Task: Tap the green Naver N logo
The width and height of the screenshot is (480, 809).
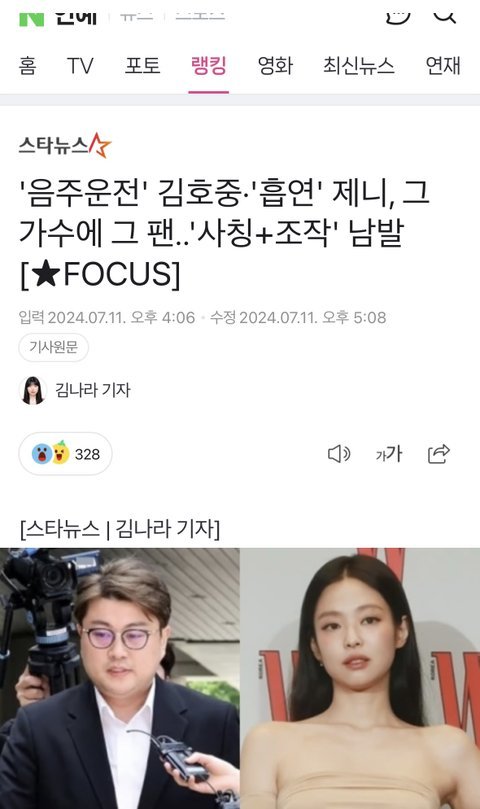Action: pos(31,18)
